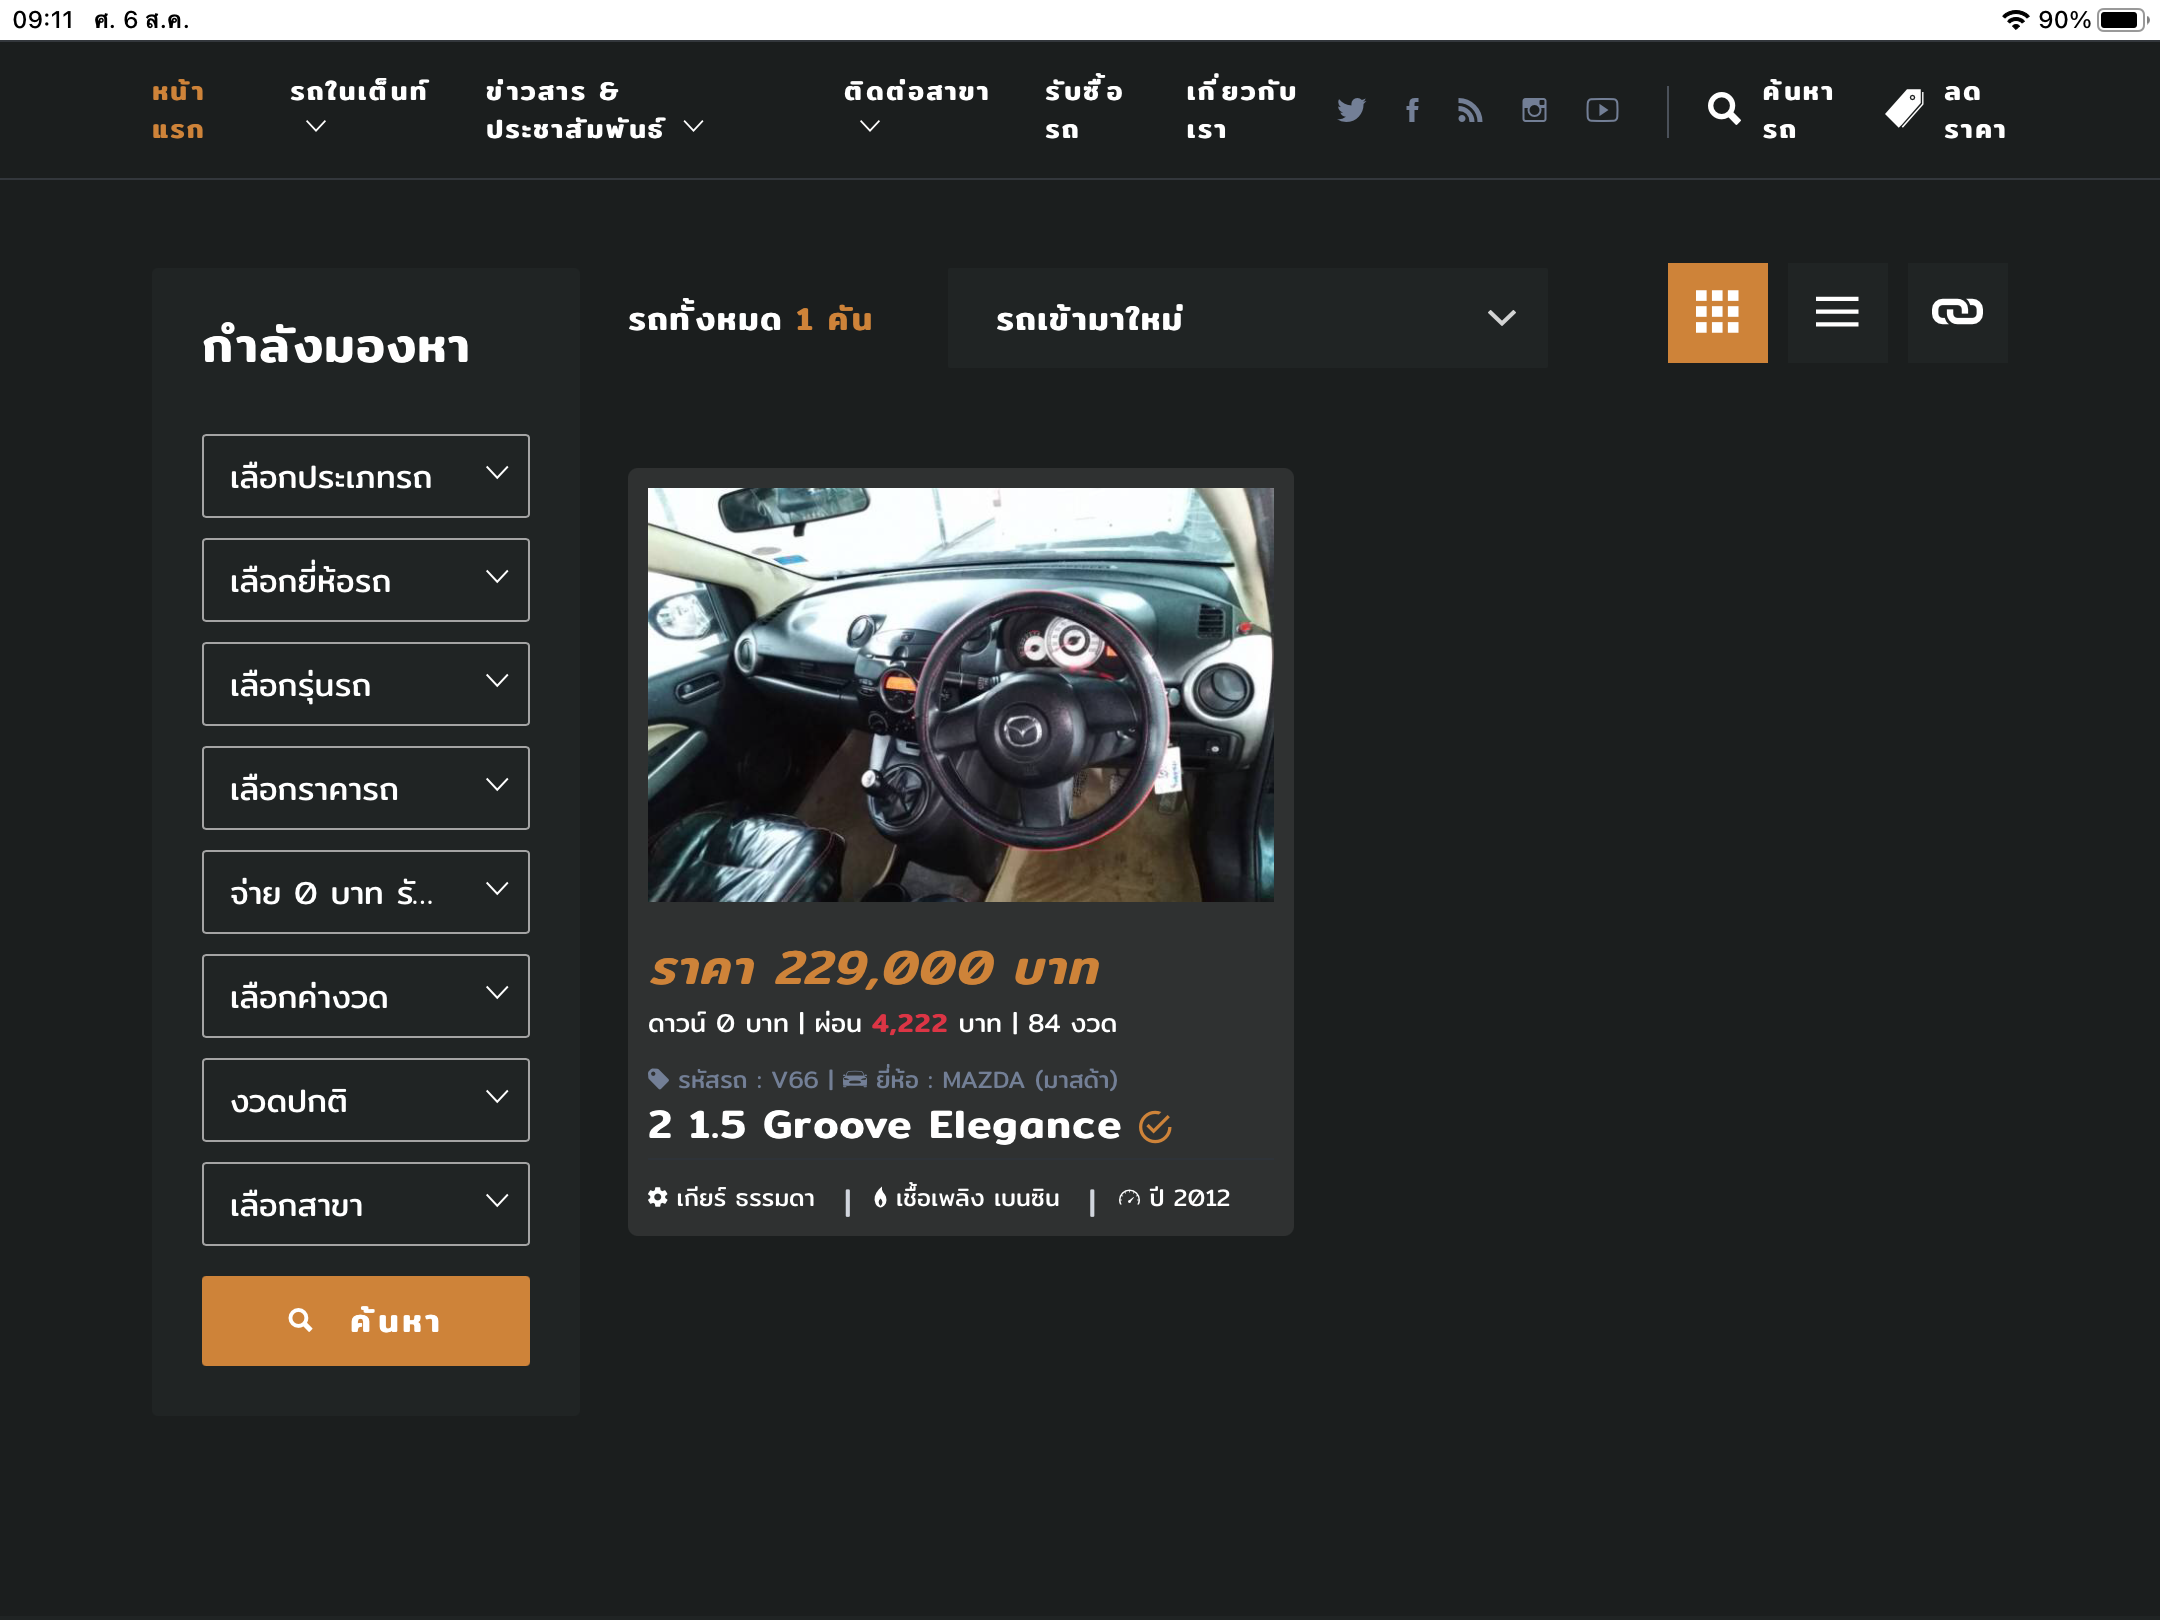Switch to list view layout
Viewport: 2160px width, 1620px height.
1837,313
